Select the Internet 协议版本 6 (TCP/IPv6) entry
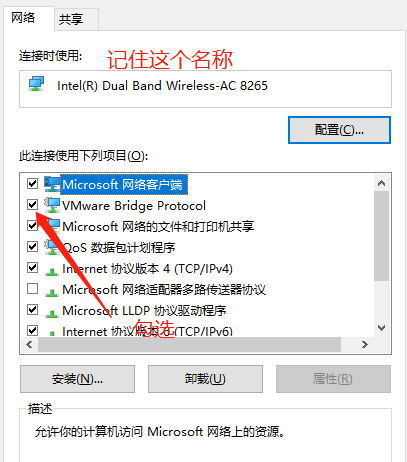 pos(147,331)
